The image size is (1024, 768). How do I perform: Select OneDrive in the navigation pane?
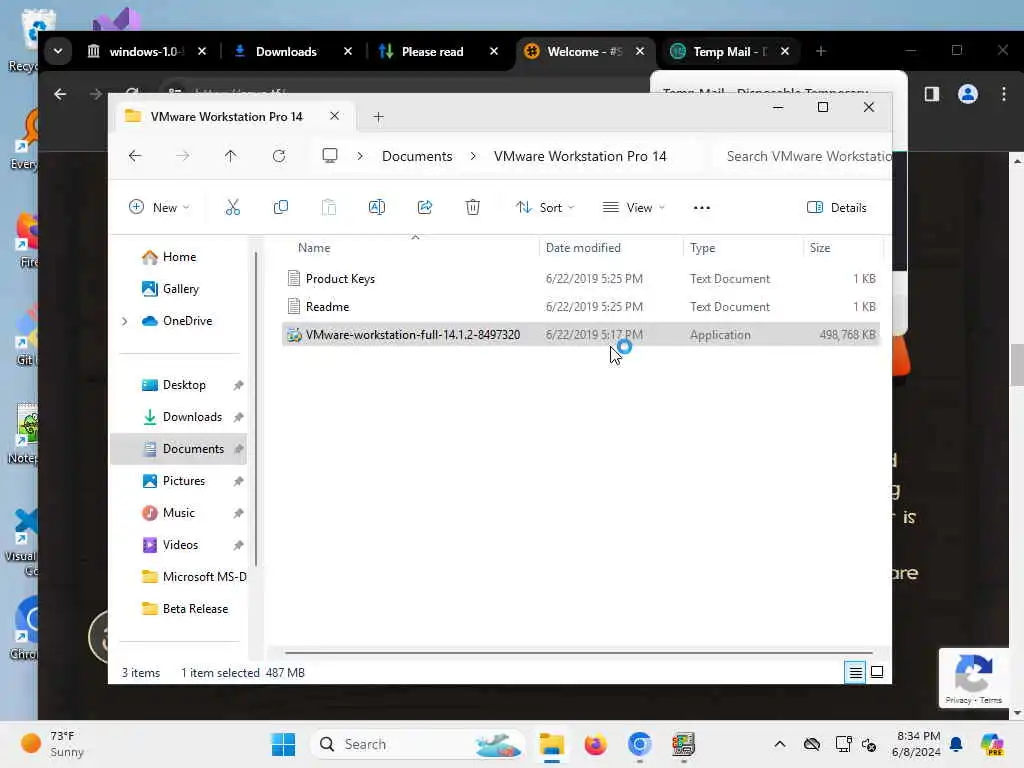coord(177,321)
